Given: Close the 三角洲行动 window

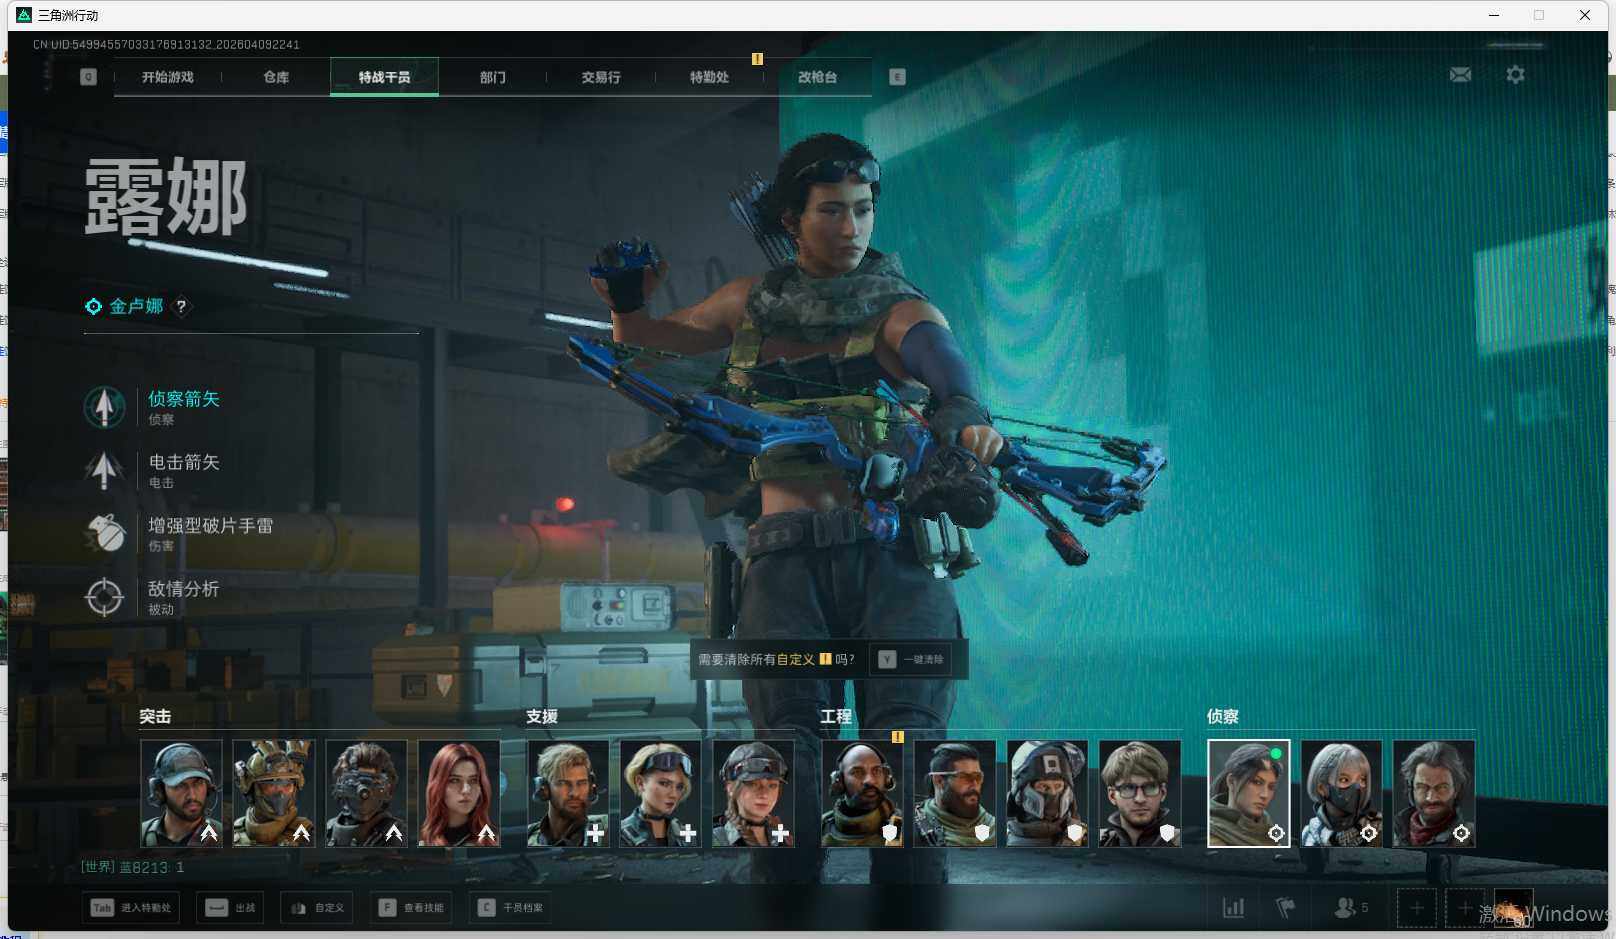Looking at the screenshot, I should click(x=1585, y=15).
